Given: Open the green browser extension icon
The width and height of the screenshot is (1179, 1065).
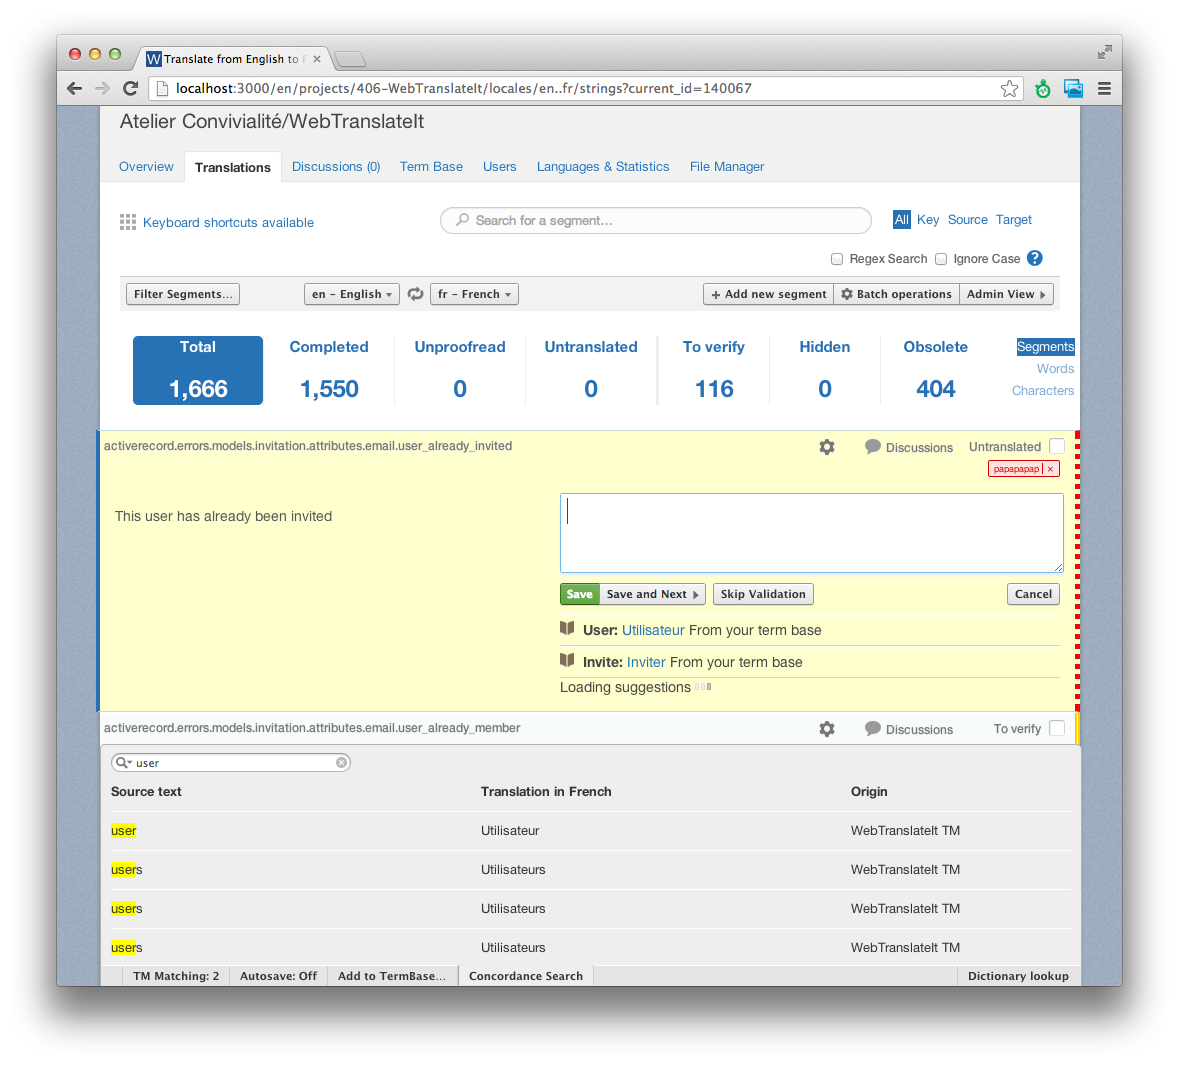Looking at the screenshot, I should [x=1043, y=89].
